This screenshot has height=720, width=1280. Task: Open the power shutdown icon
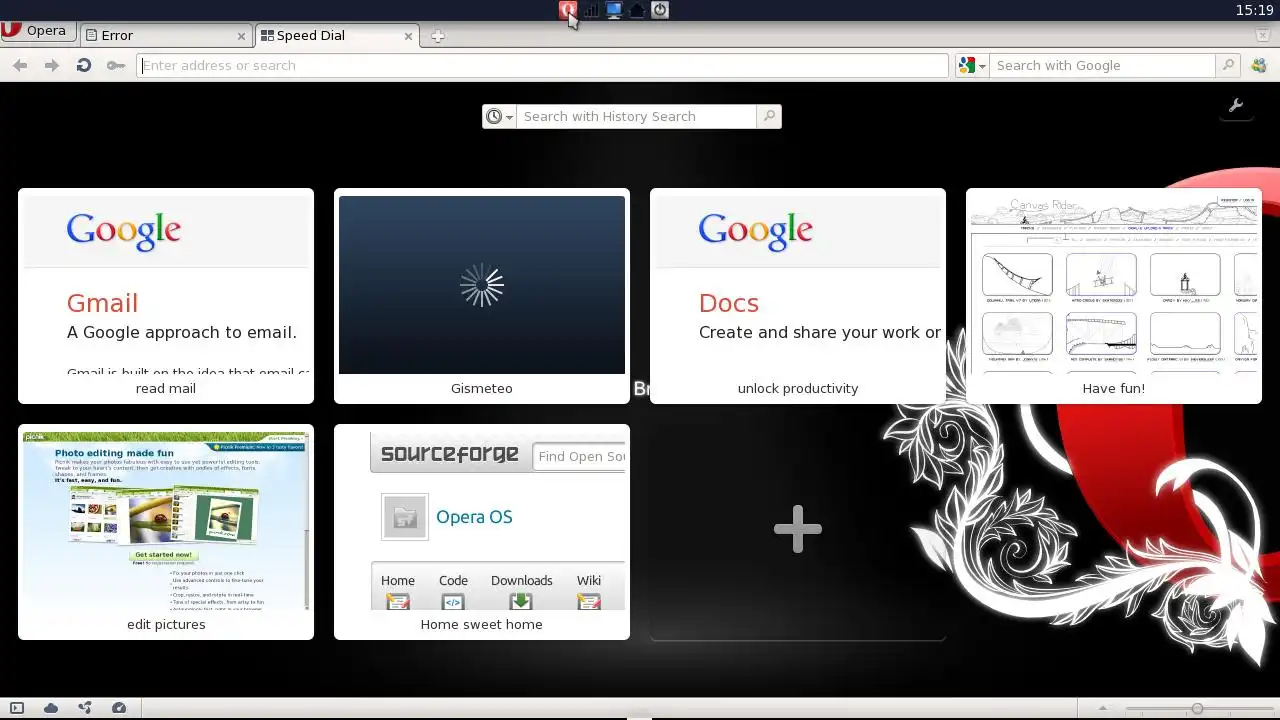[660, 10]
